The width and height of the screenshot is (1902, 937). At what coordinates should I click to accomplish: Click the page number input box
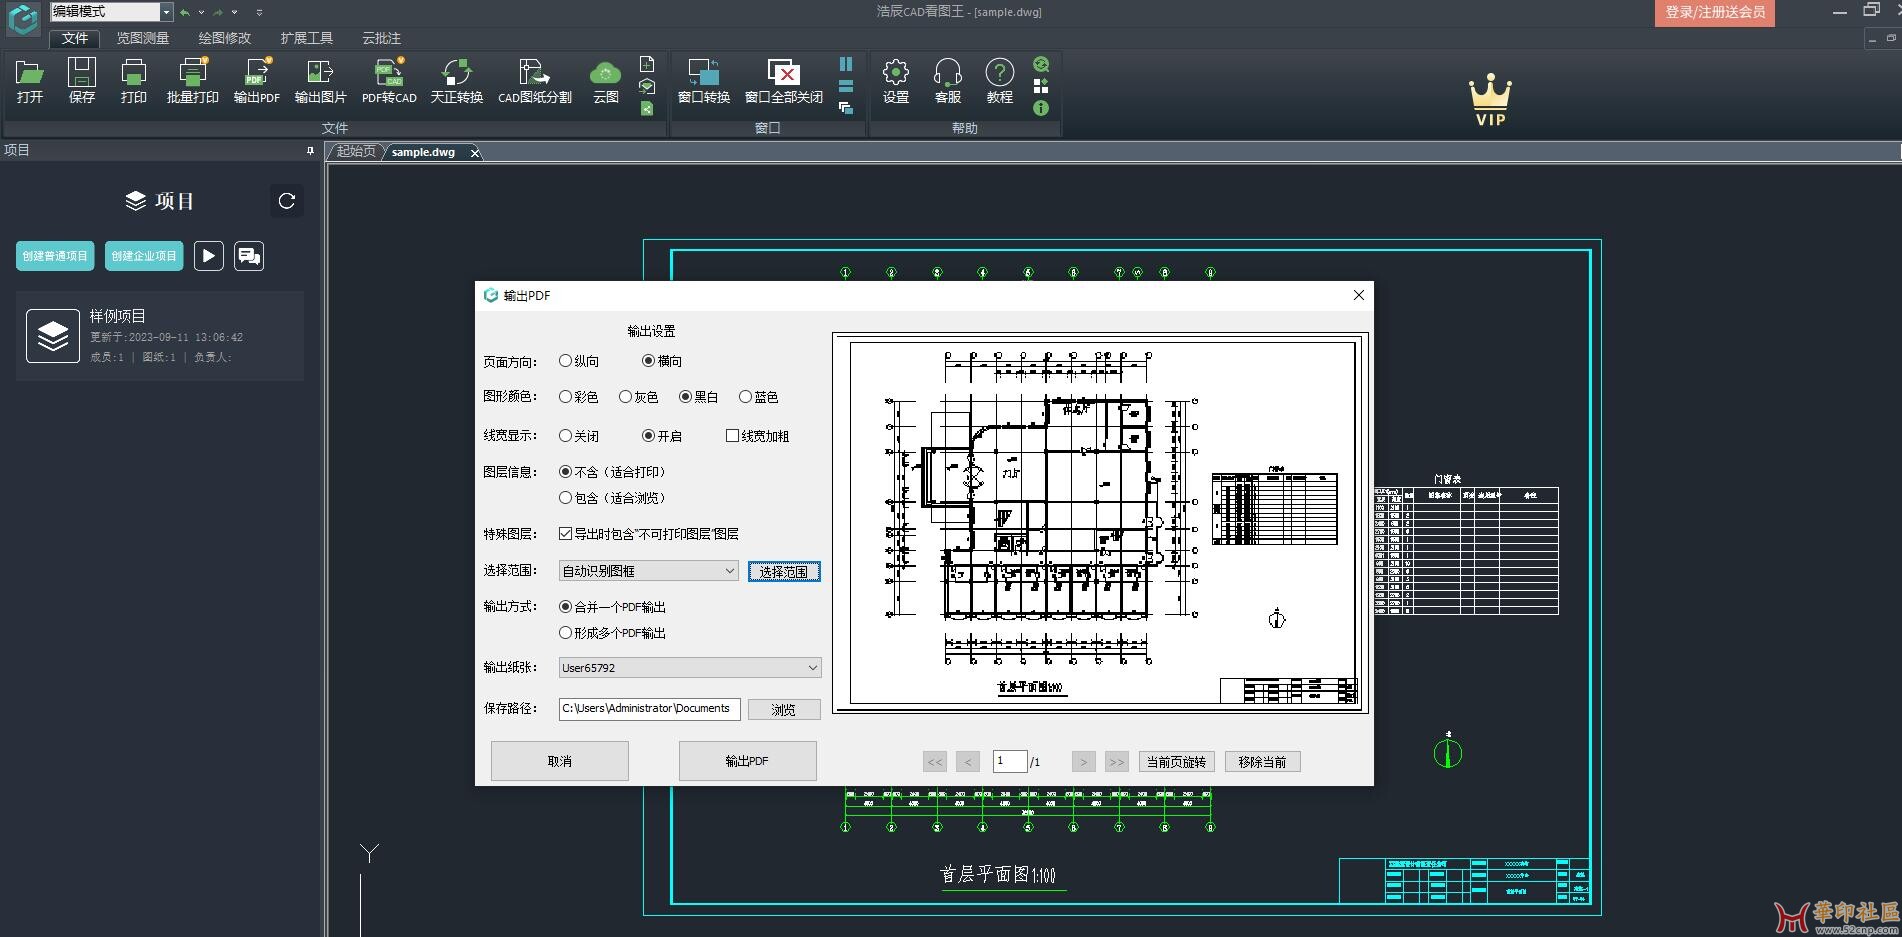tap(1010, 761)
